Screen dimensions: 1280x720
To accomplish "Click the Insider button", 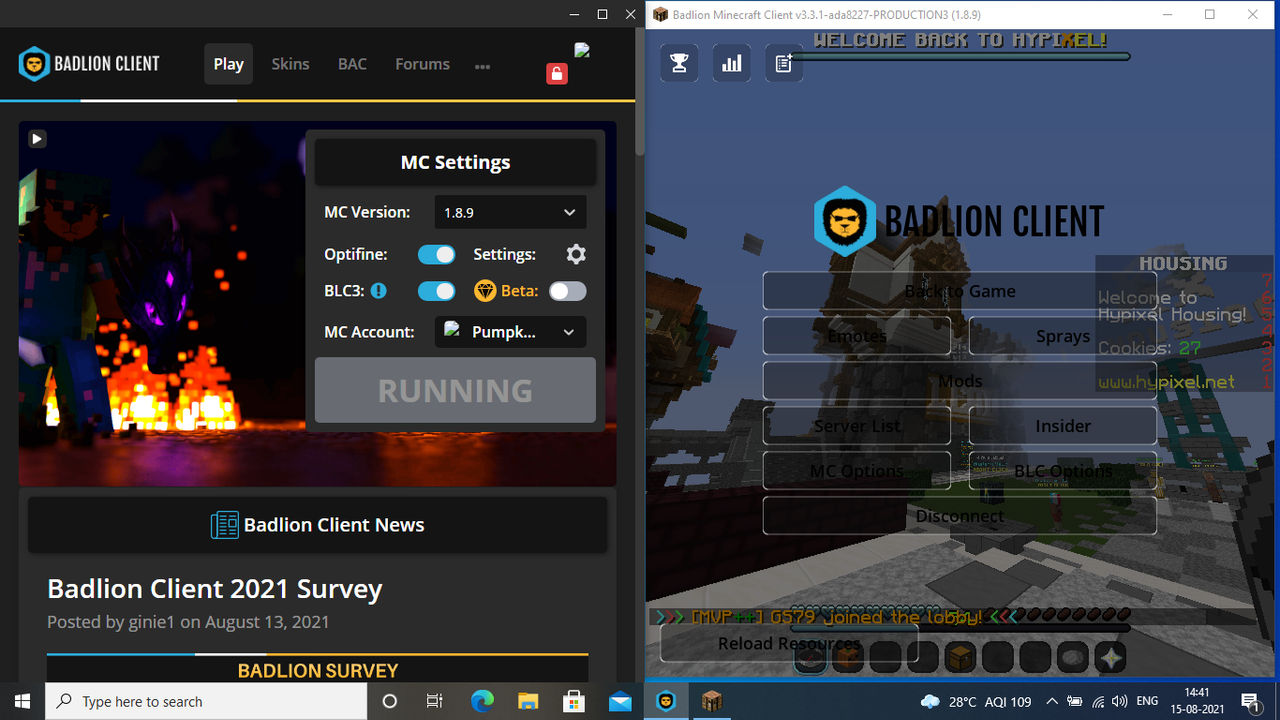I will [1063, 426].
